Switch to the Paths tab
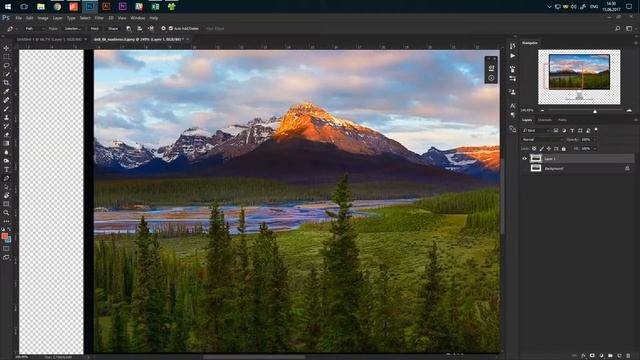640x360 pixels. [x=562, y=120]
